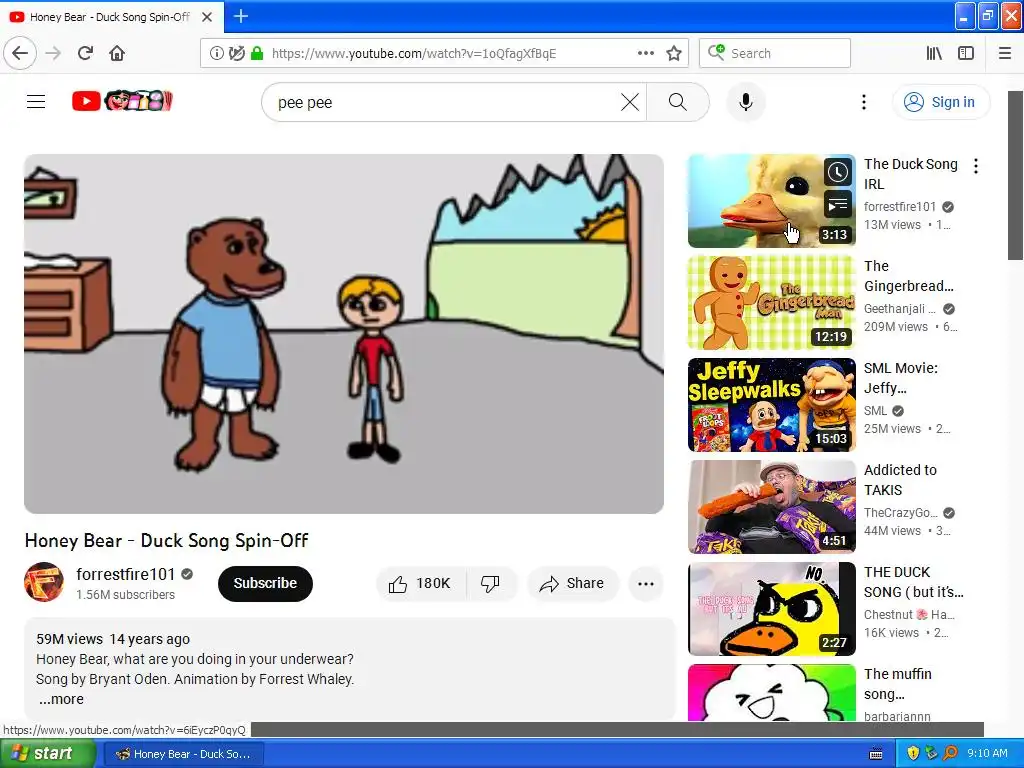This screenshot has height=768, width=1024.
Task: Open Jeffy Sleepwalks thumbnail
Action: coord(771,405)
